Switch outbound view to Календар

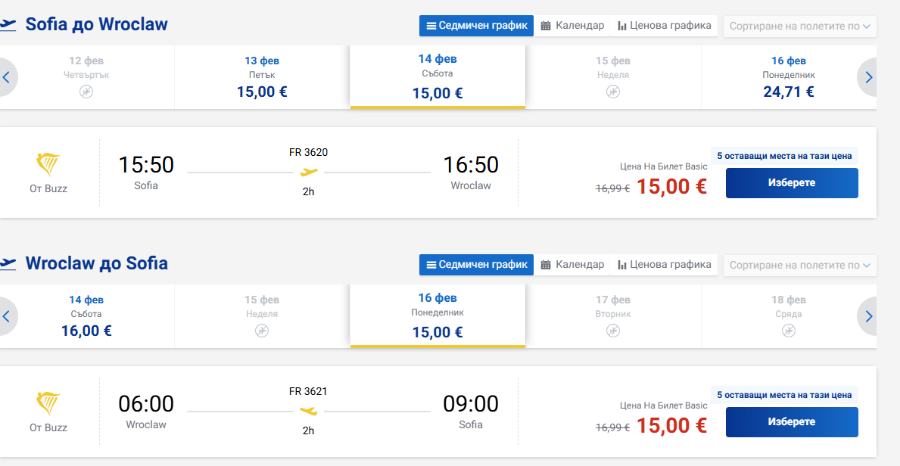[572, 26]
